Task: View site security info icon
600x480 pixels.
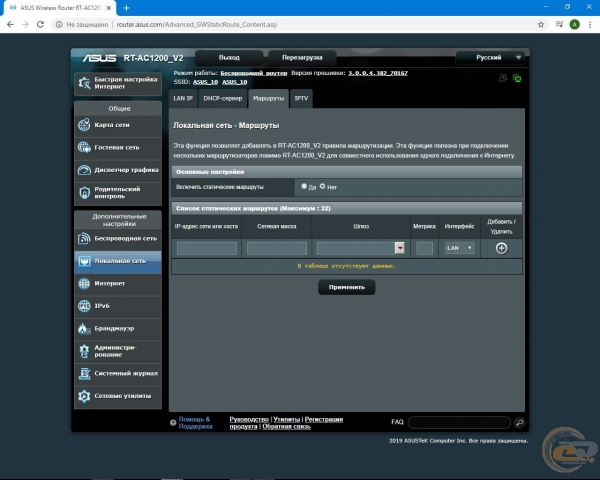Action: click(x=59, y=24)
